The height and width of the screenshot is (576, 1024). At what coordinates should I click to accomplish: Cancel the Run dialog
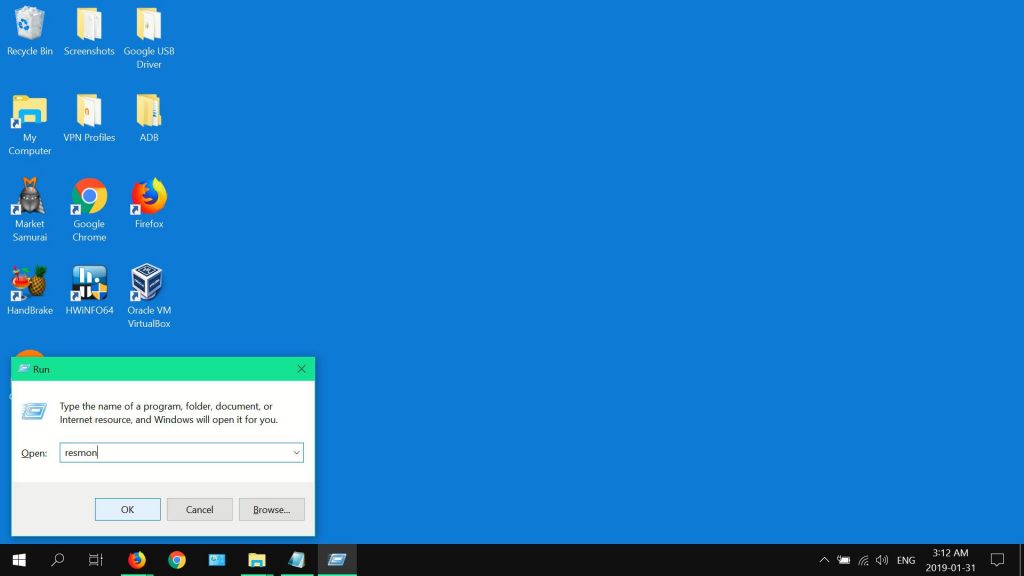click(x=199, y=509)
